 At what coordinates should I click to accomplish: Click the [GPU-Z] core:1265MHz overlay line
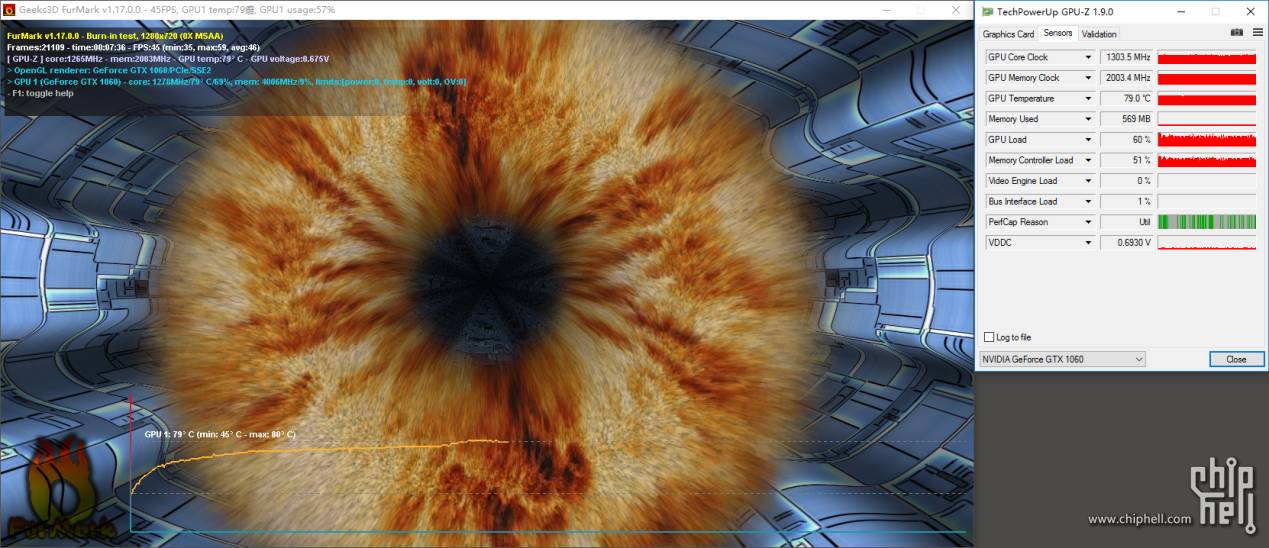167,59
